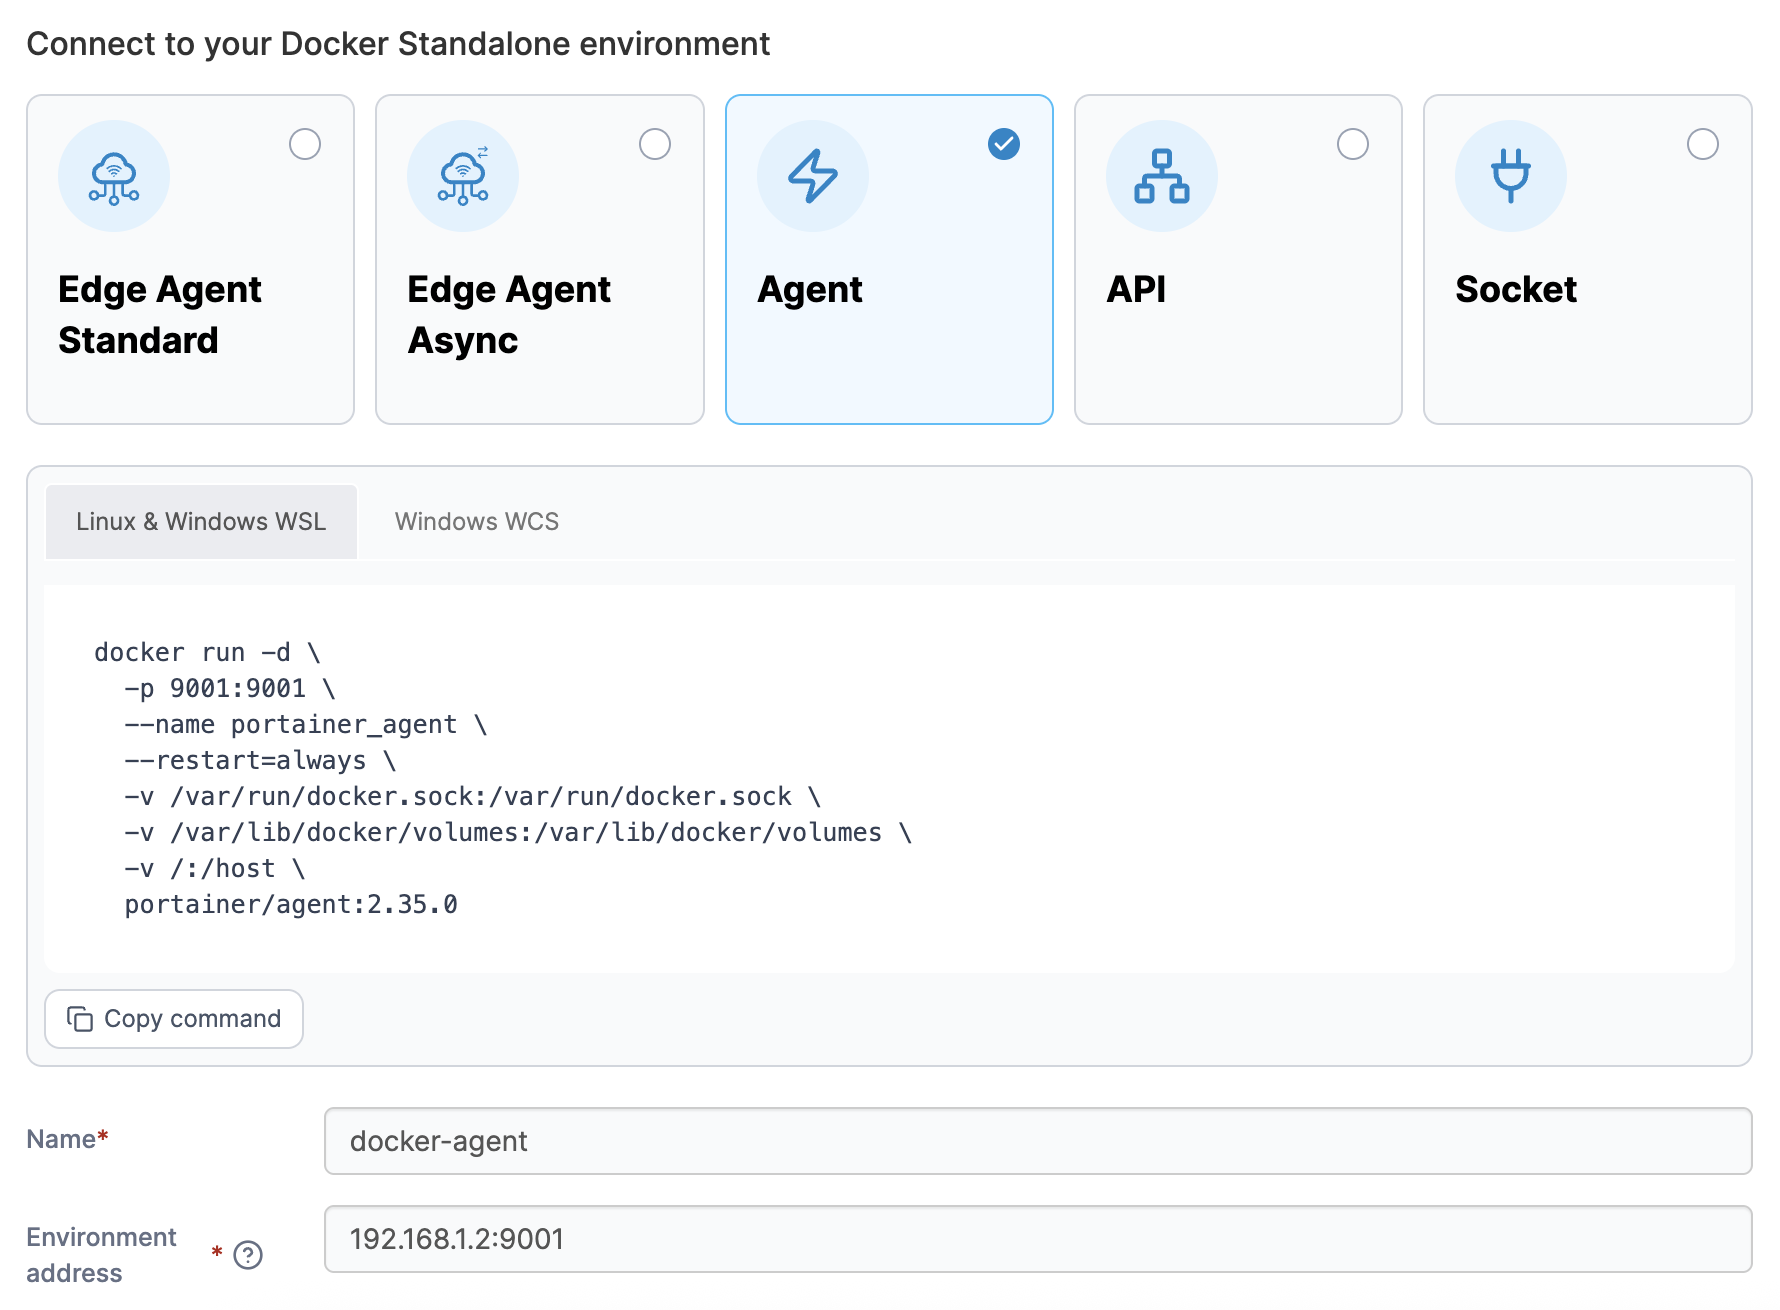This screenshot has height=1310, width=1780.
Task: Click the Edge Agent Async cloud icon
Action: click(x=463, y=177)
